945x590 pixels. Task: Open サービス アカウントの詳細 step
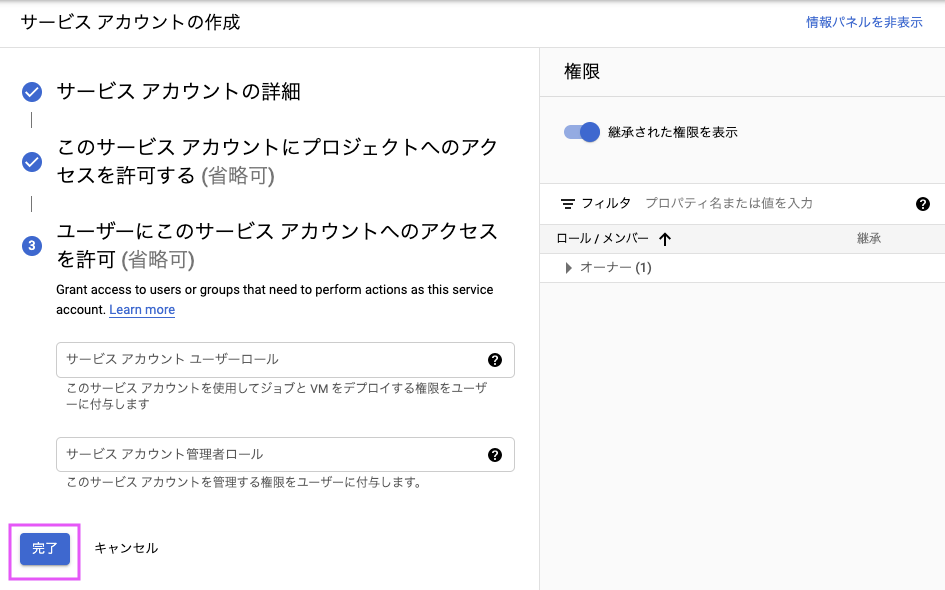[178, 92]
